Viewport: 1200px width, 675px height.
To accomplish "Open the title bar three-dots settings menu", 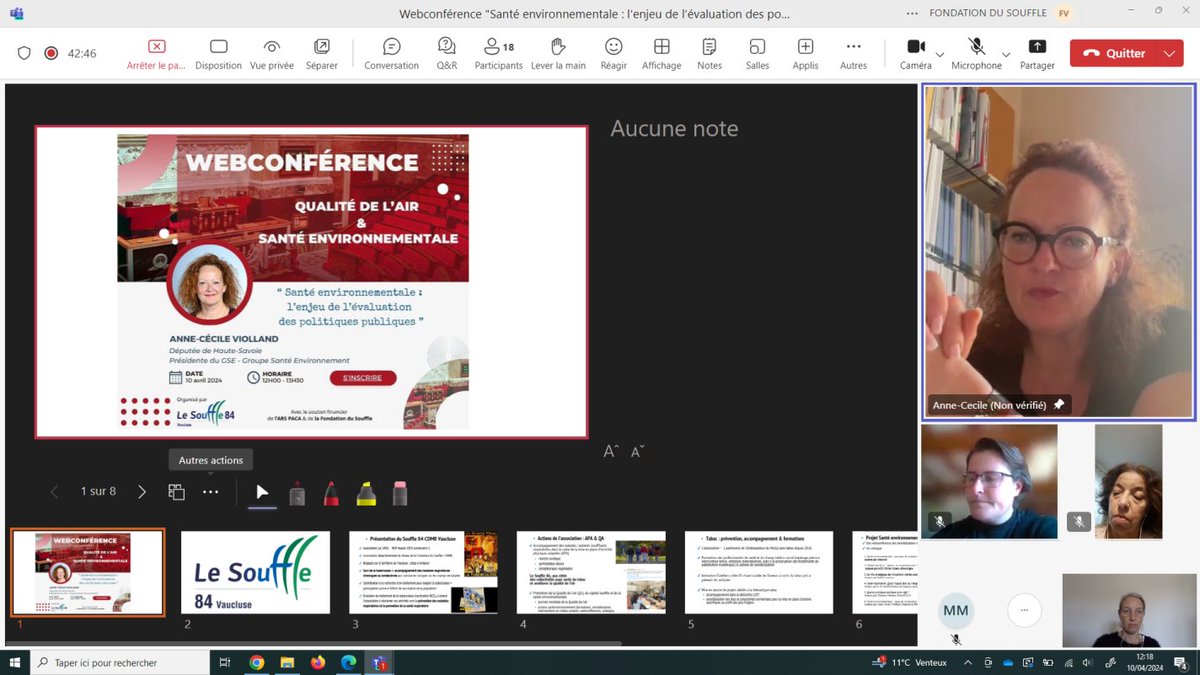I will coord(911,12).
